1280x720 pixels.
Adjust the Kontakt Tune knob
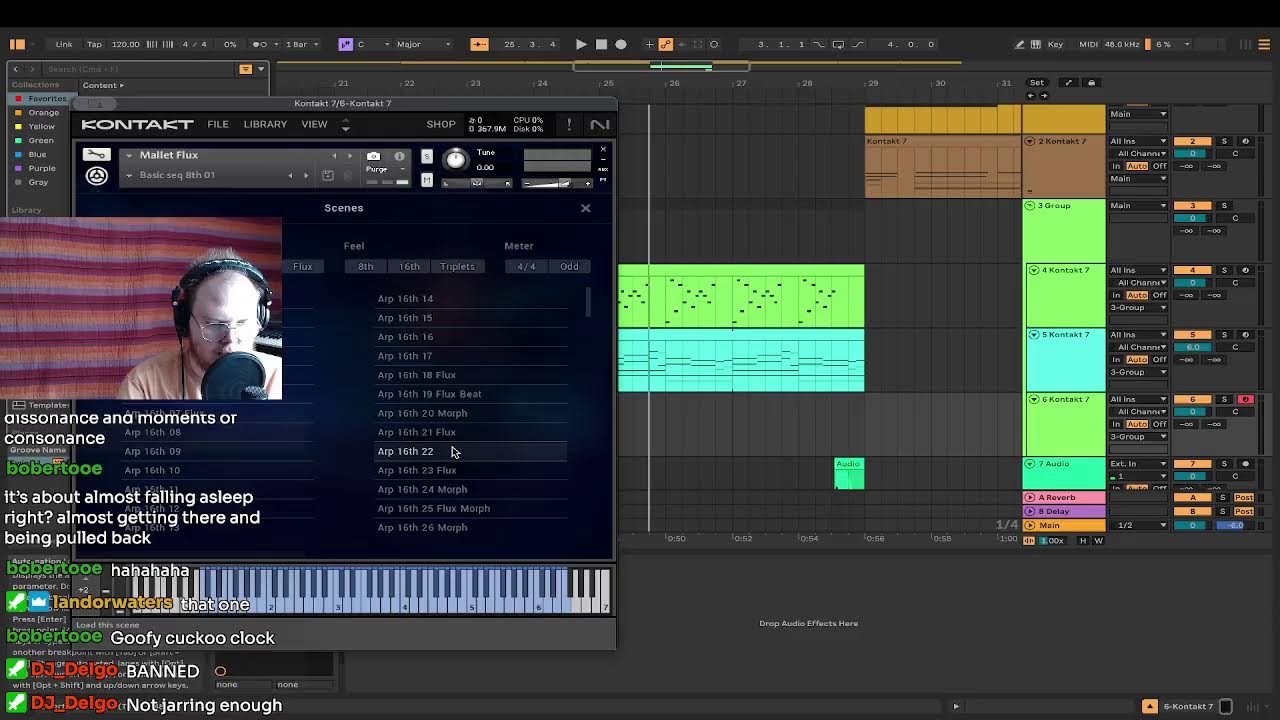[x=455, y=159]
